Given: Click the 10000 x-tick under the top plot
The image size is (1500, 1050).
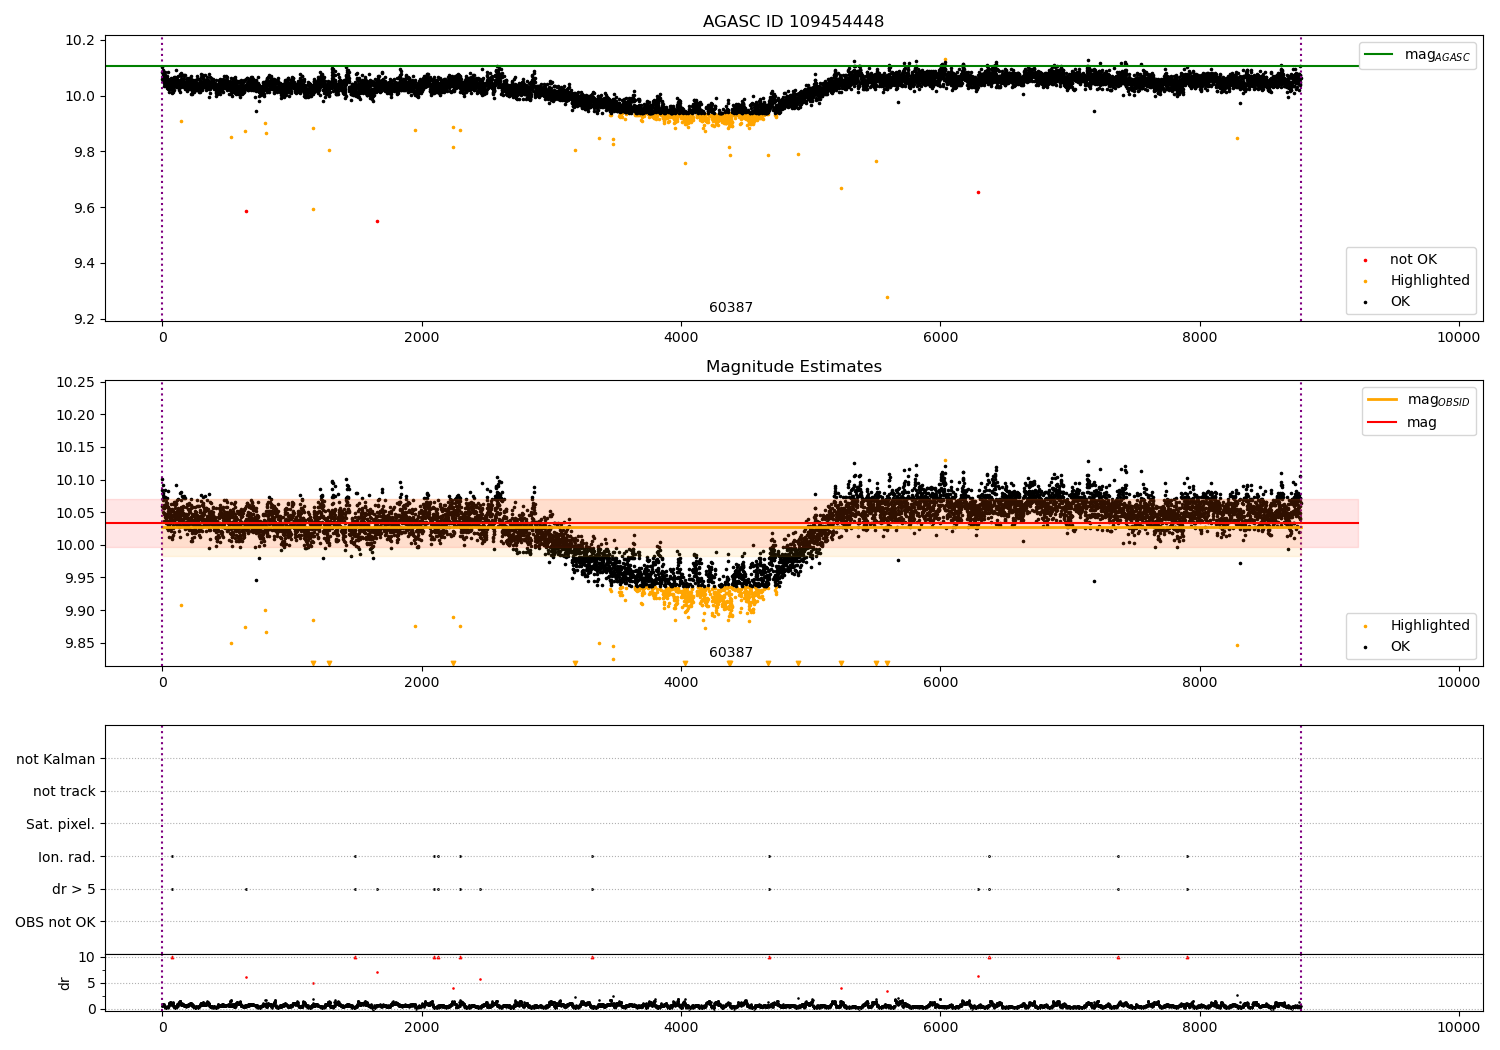Looking at the screenshot, I should (x=1458, y=338).
